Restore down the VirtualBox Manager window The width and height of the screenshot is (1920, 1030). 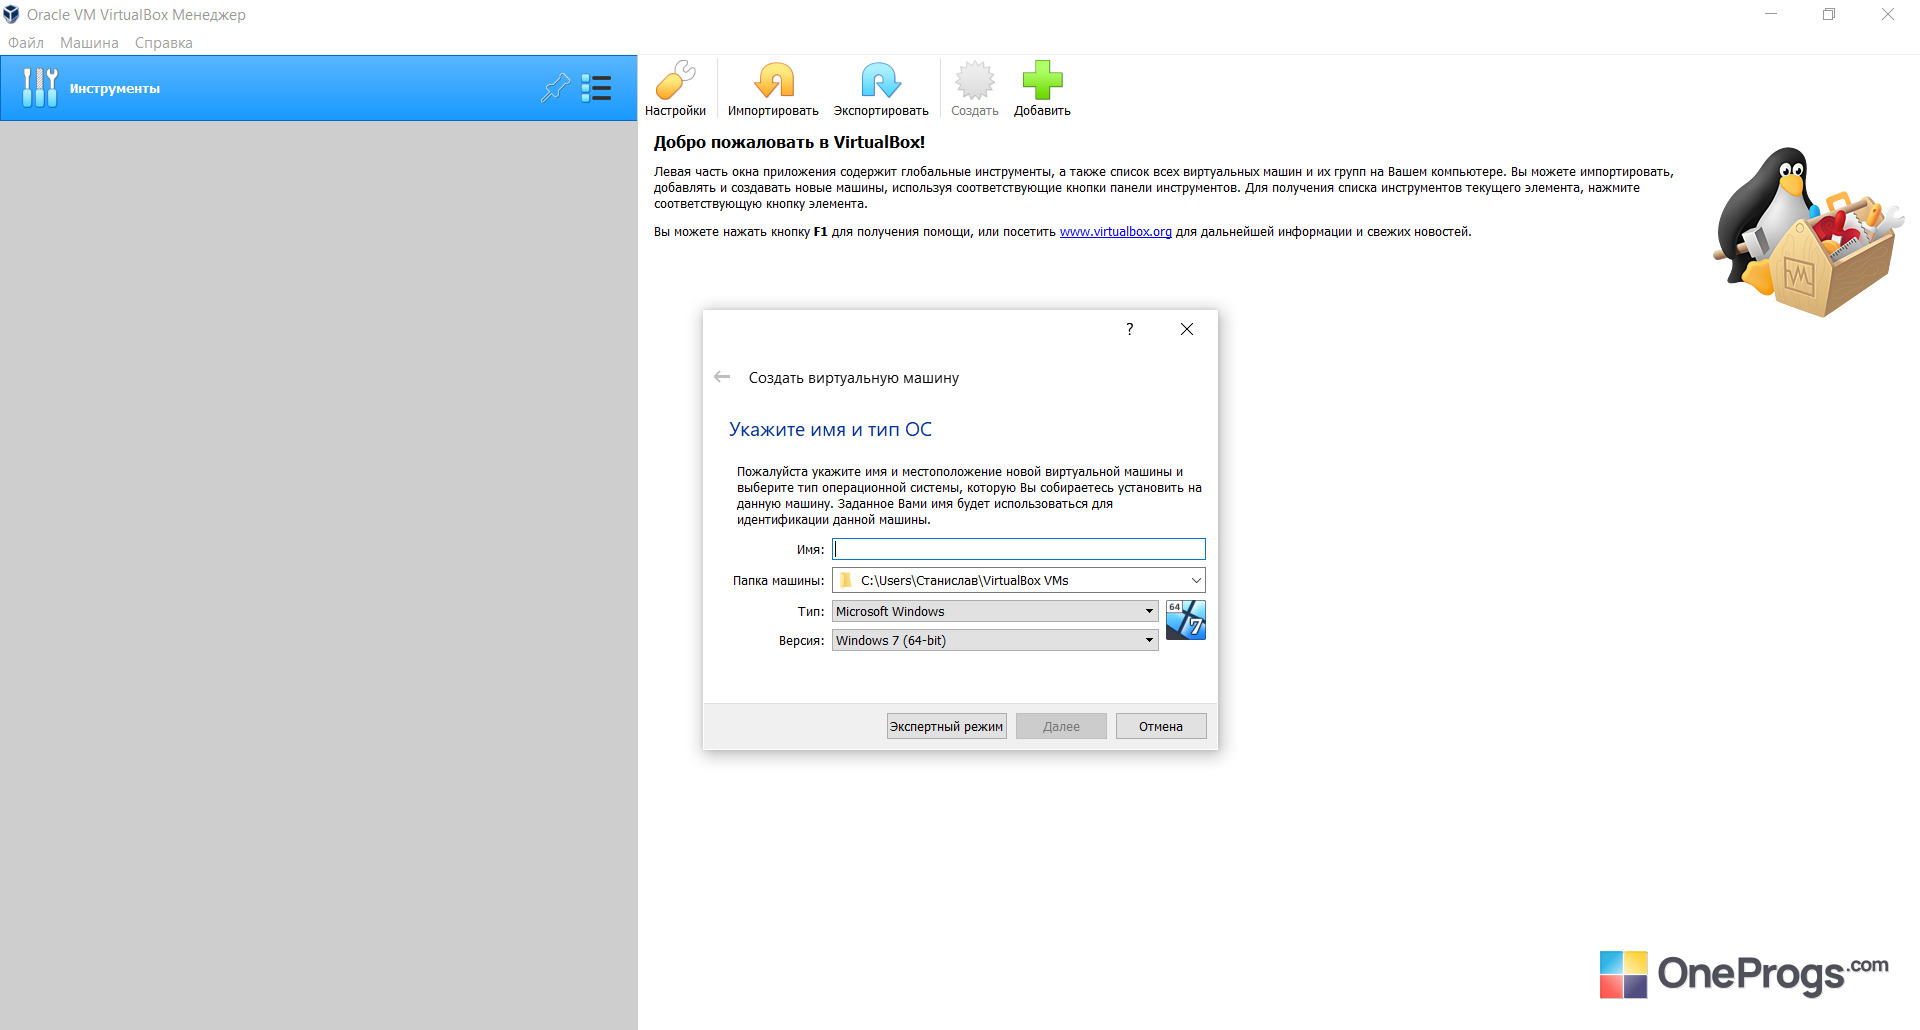pyautogui.click(x=1829, y=14)
